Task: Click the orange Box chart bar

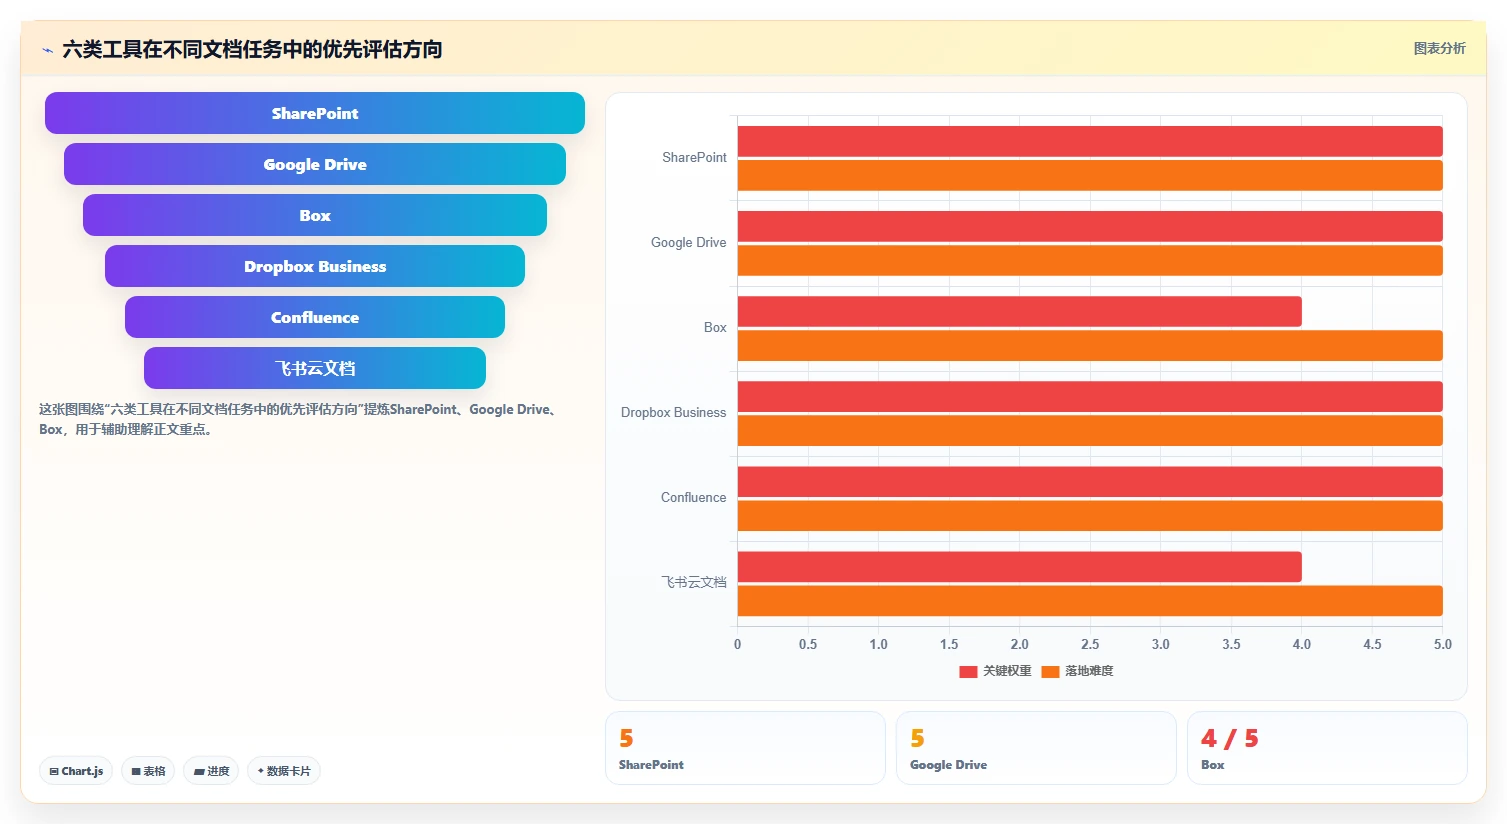Action: (1090, 345)
